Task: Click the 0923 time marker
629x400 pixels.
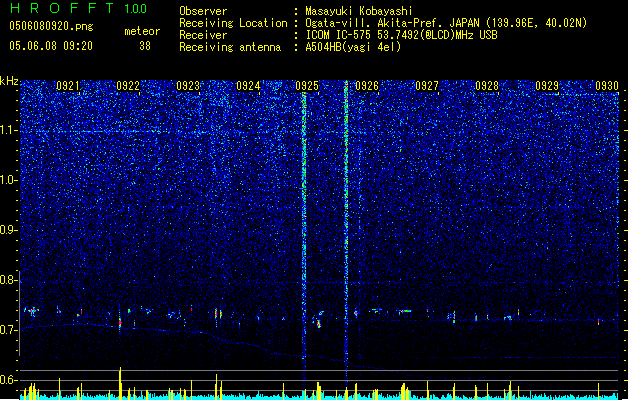Action: click(188, 86)
